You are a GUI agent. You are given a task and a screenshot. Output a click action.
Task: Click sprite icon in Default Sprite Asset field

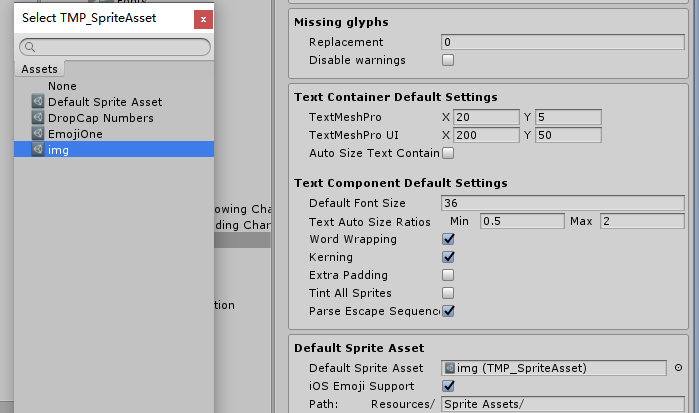449,368
